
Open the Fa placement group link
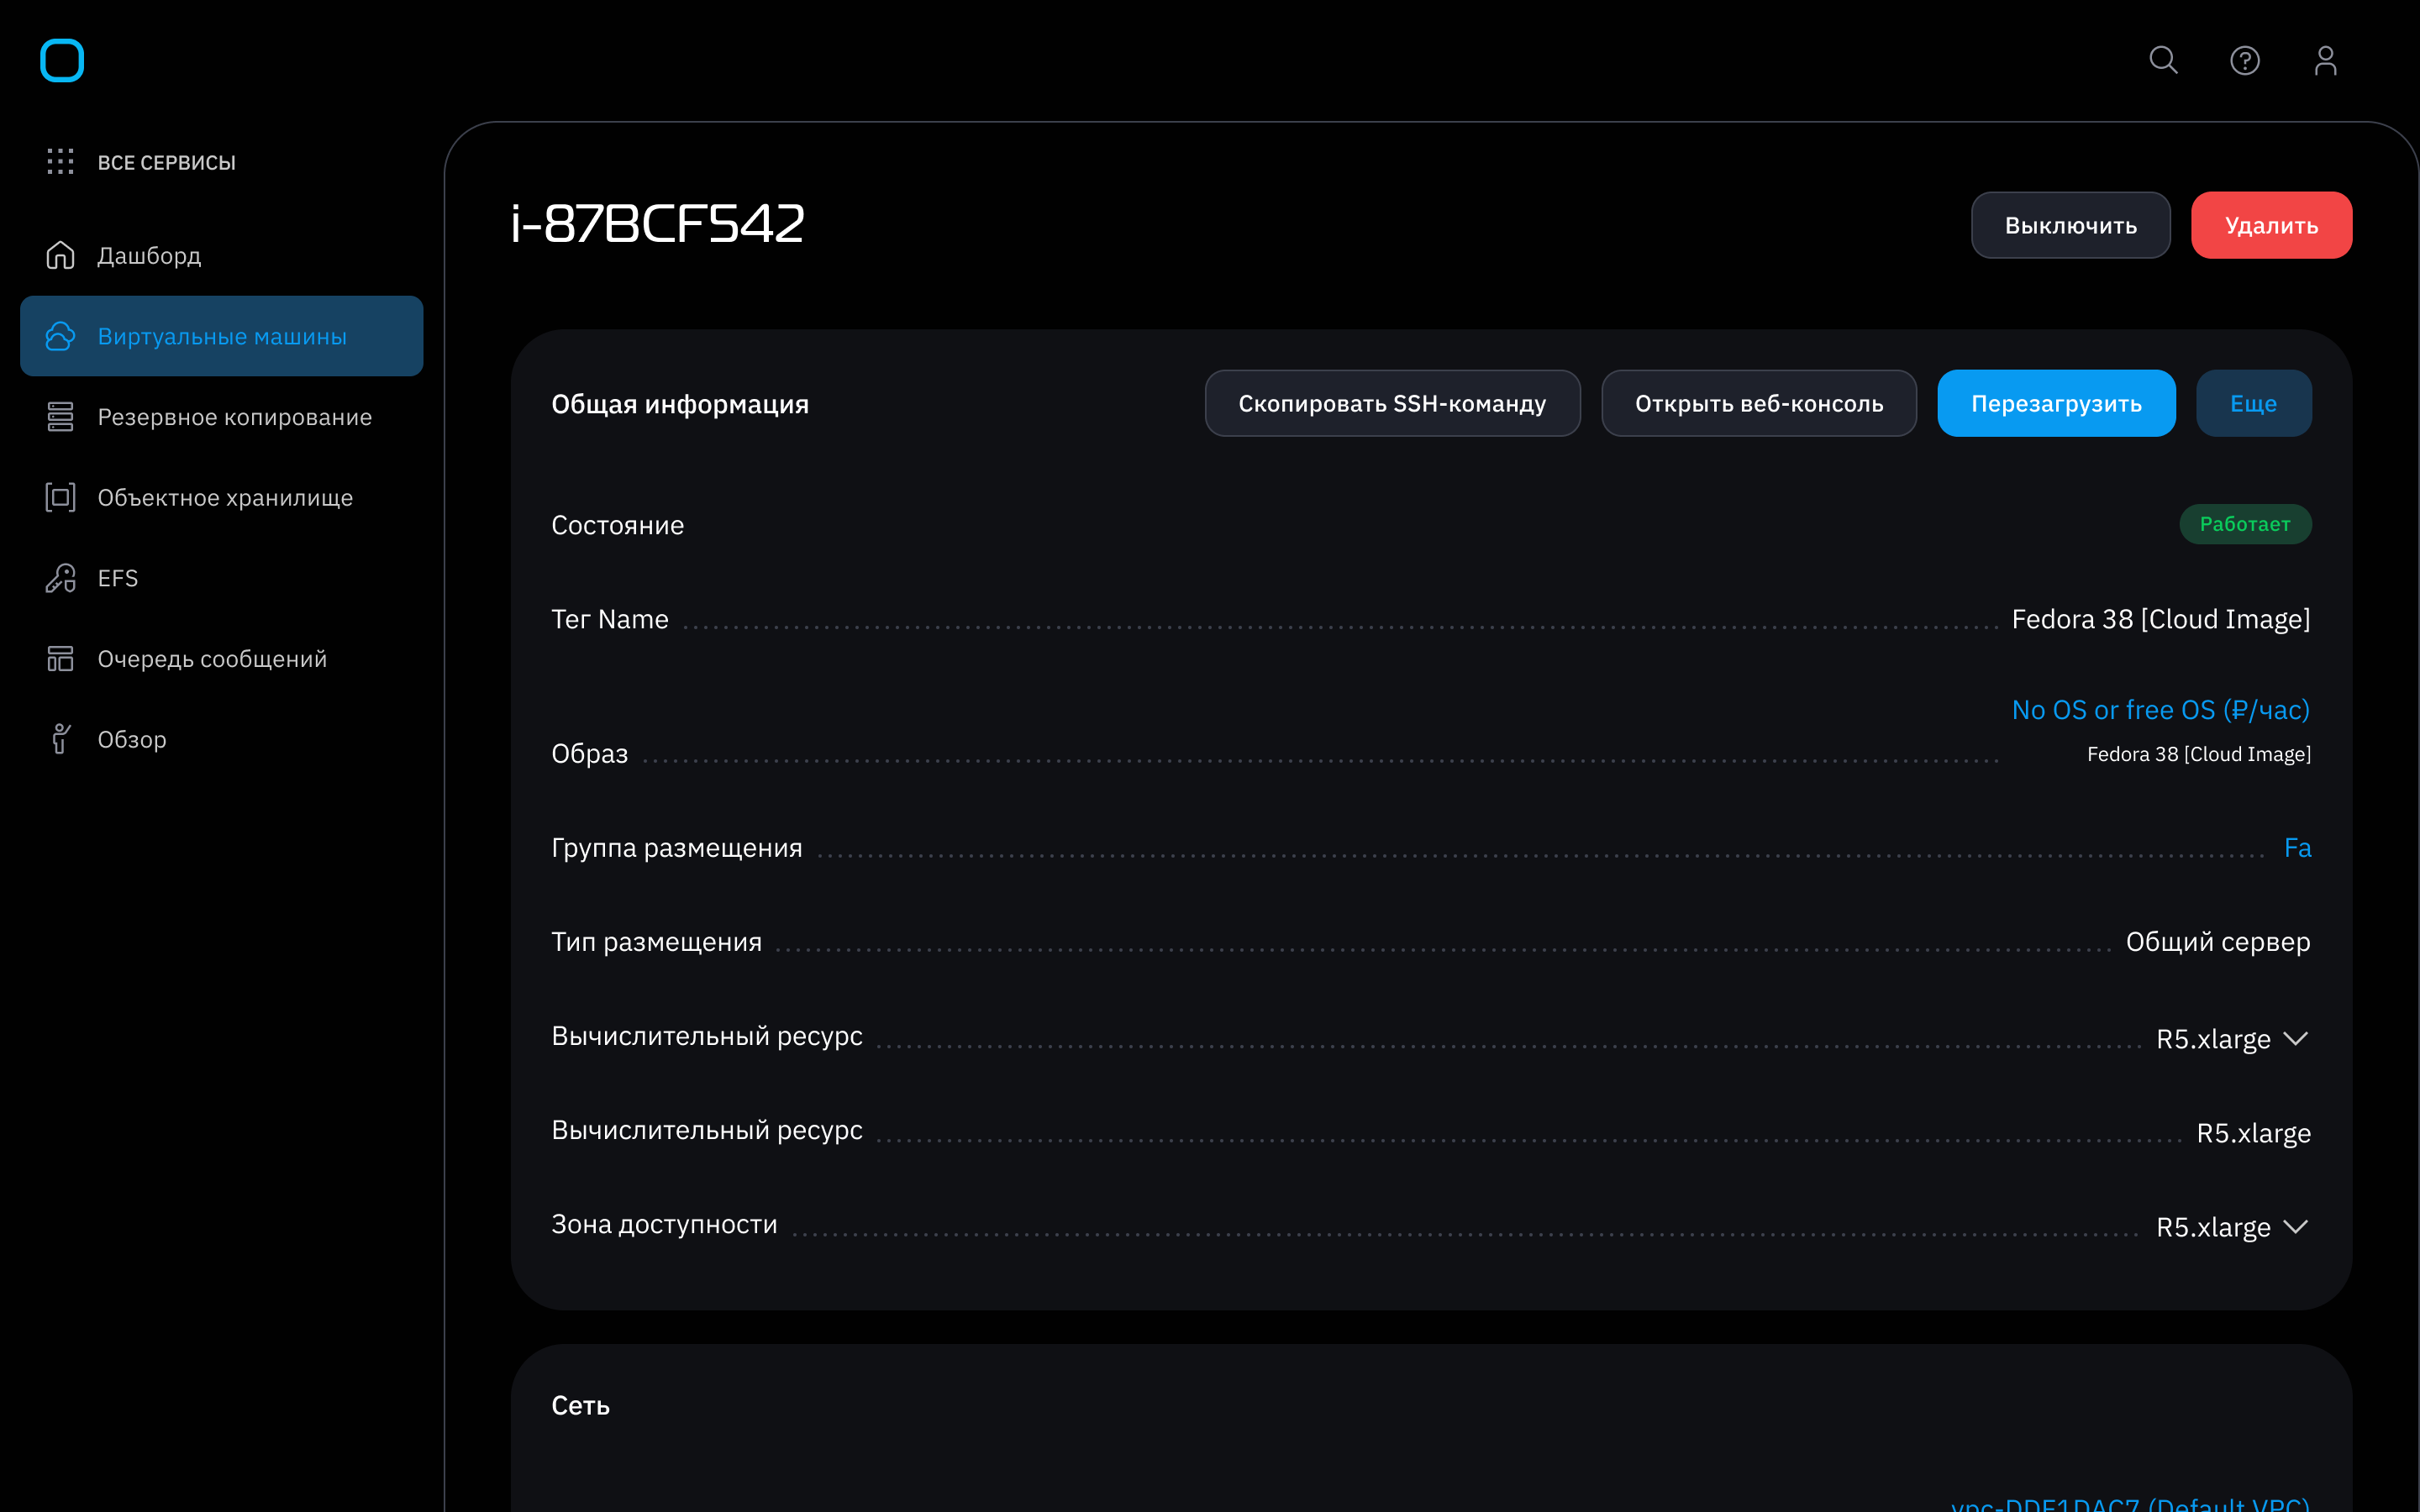[2297, 848]
